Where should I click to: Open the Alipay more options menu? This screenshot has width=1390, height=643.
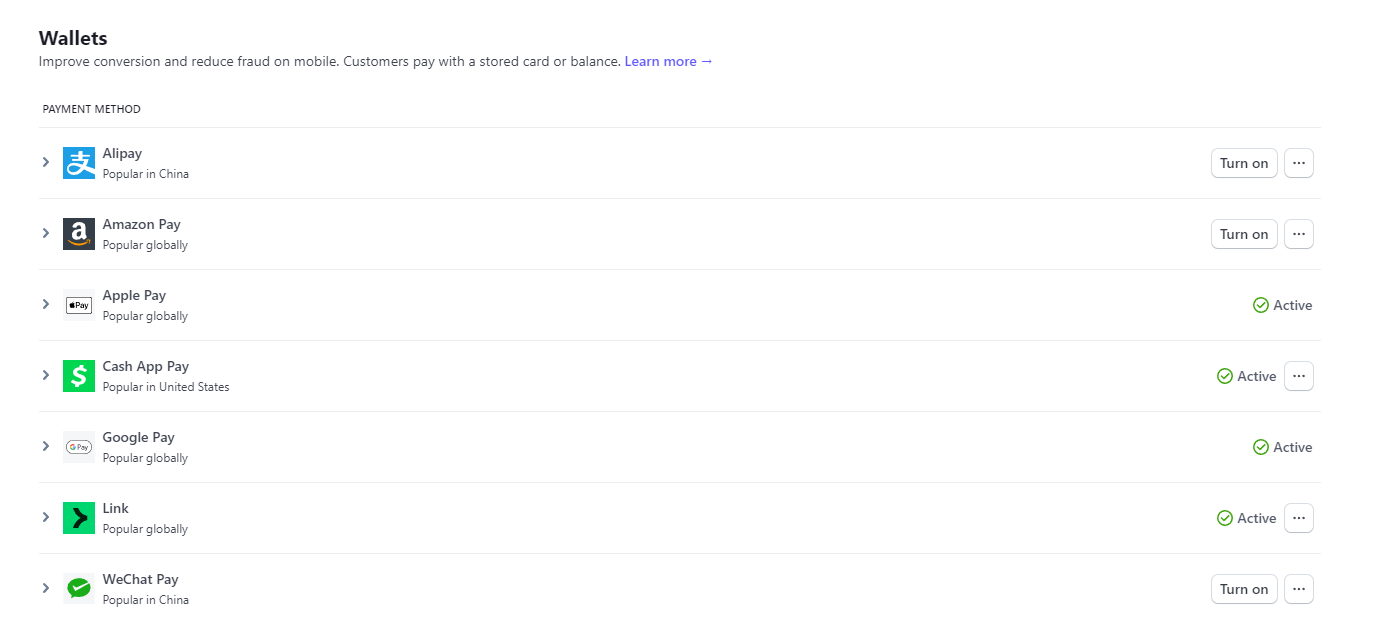tap(1299, 163)
